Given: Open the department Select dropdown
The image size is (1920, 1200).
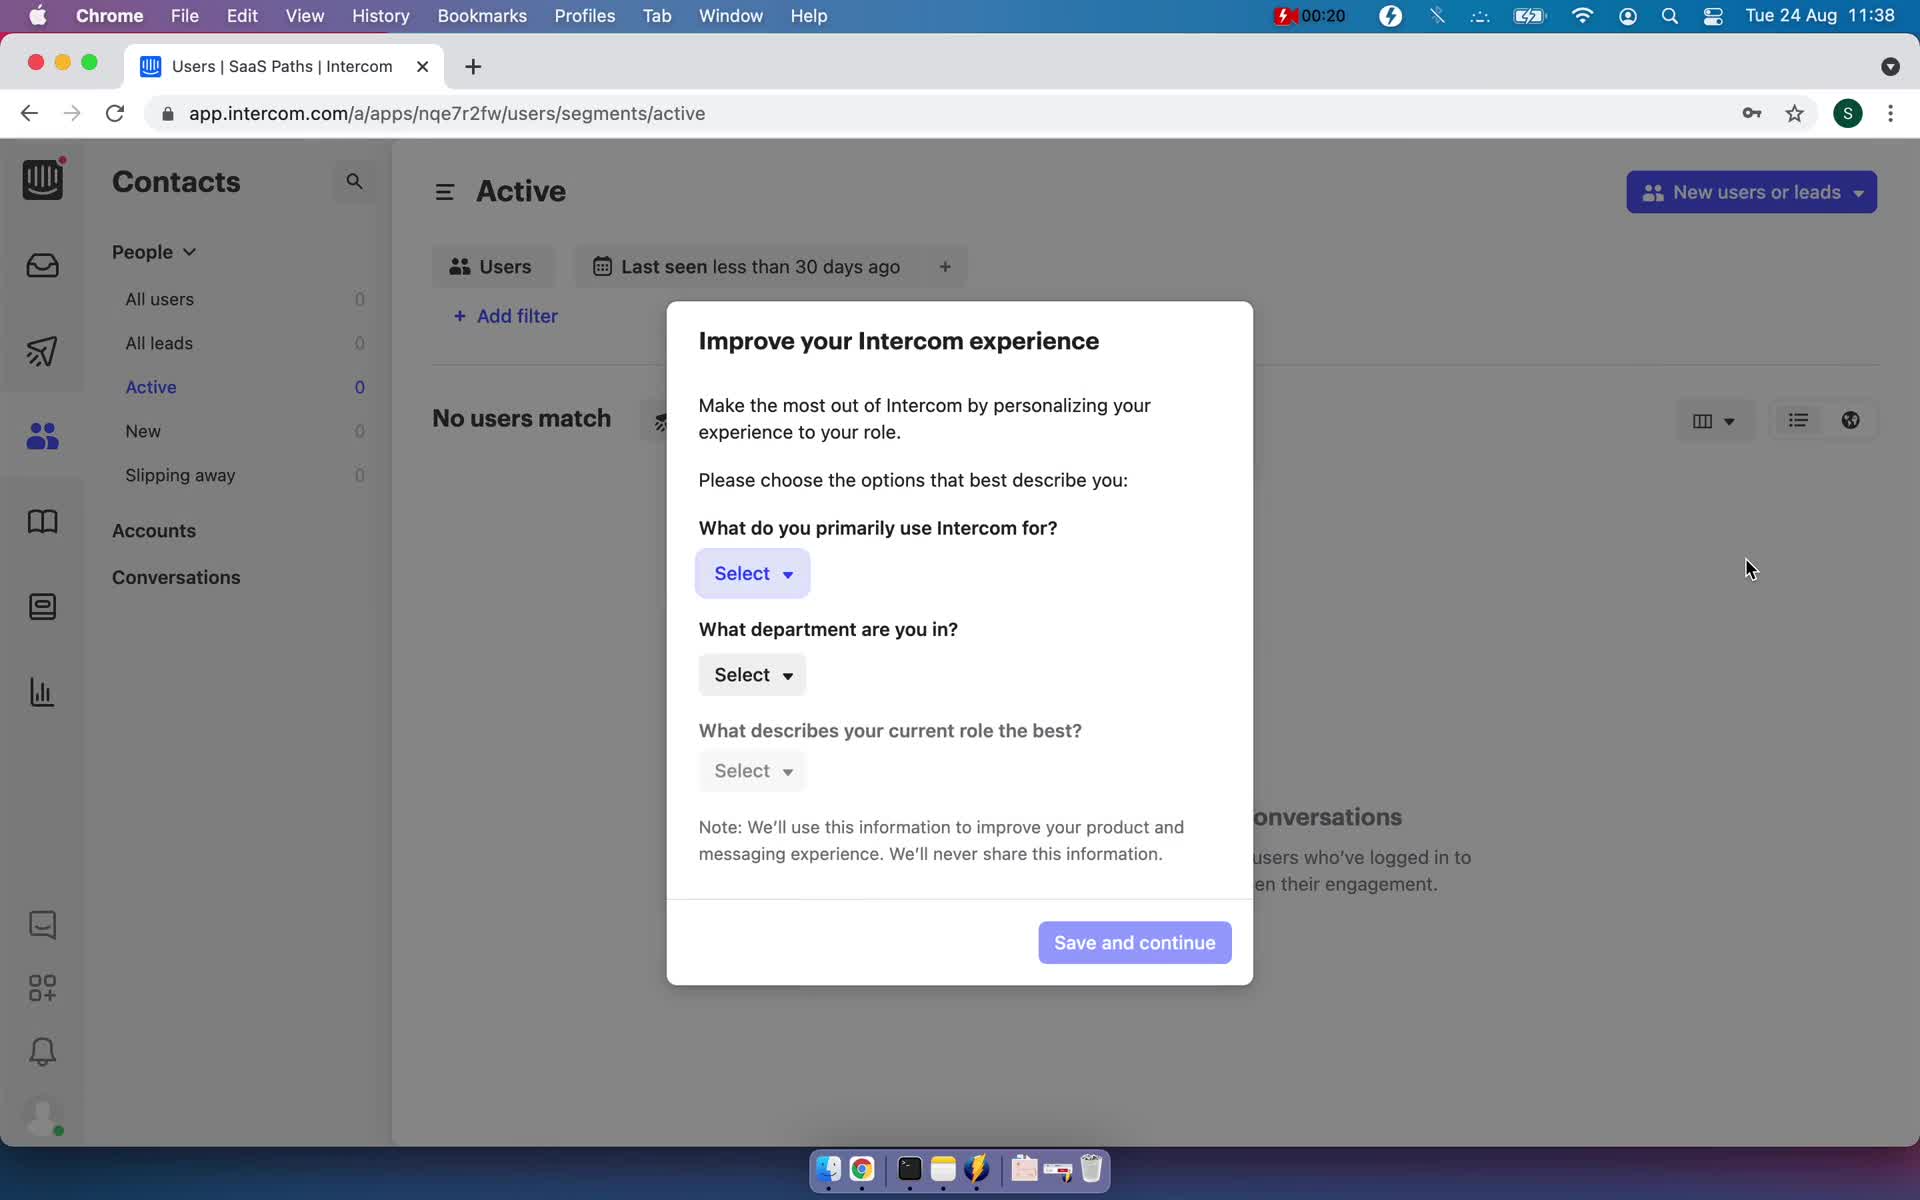Looking at the screenshot, I should coord(753,675).
